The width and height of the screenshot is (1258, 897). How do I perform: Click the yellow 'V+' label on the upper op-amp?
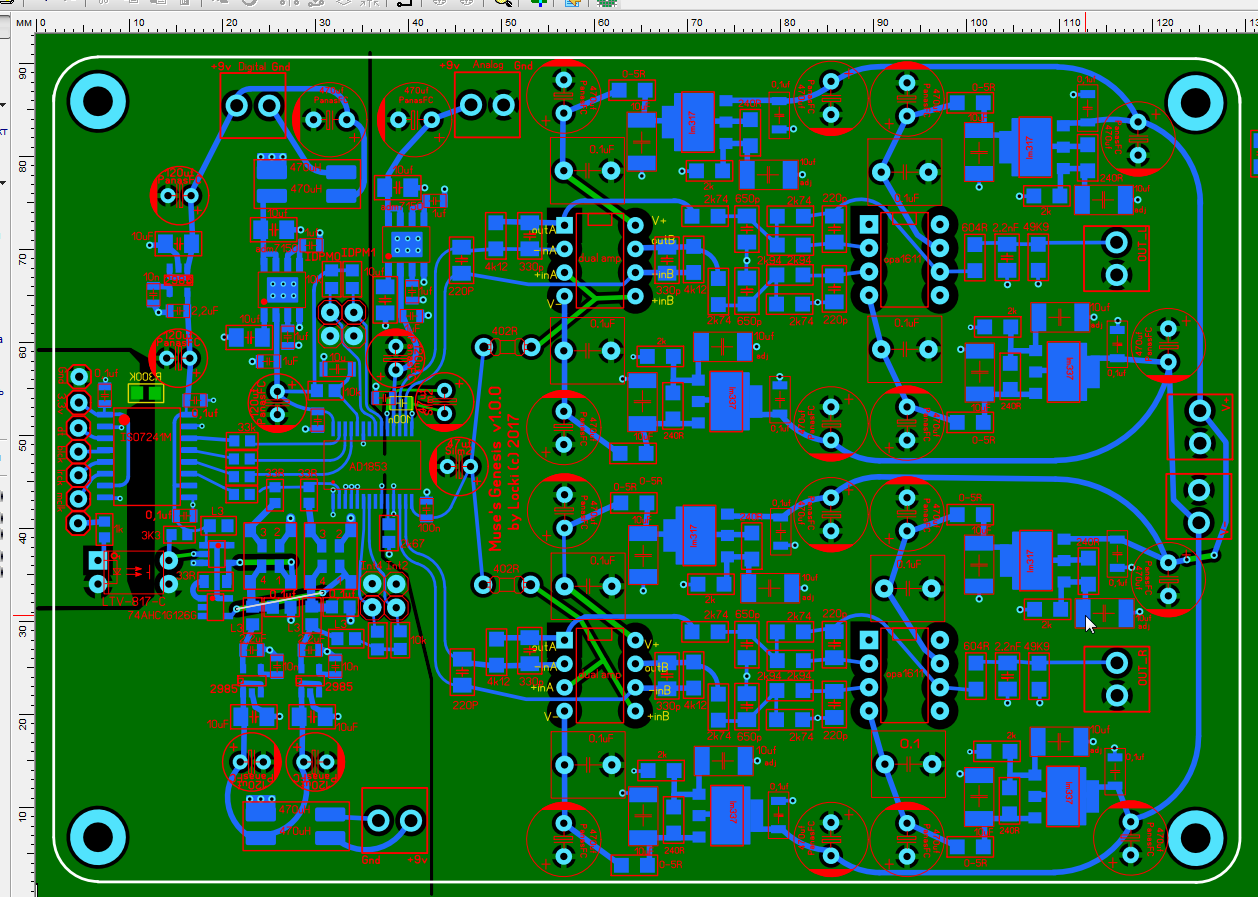click(x=659, y=220)
